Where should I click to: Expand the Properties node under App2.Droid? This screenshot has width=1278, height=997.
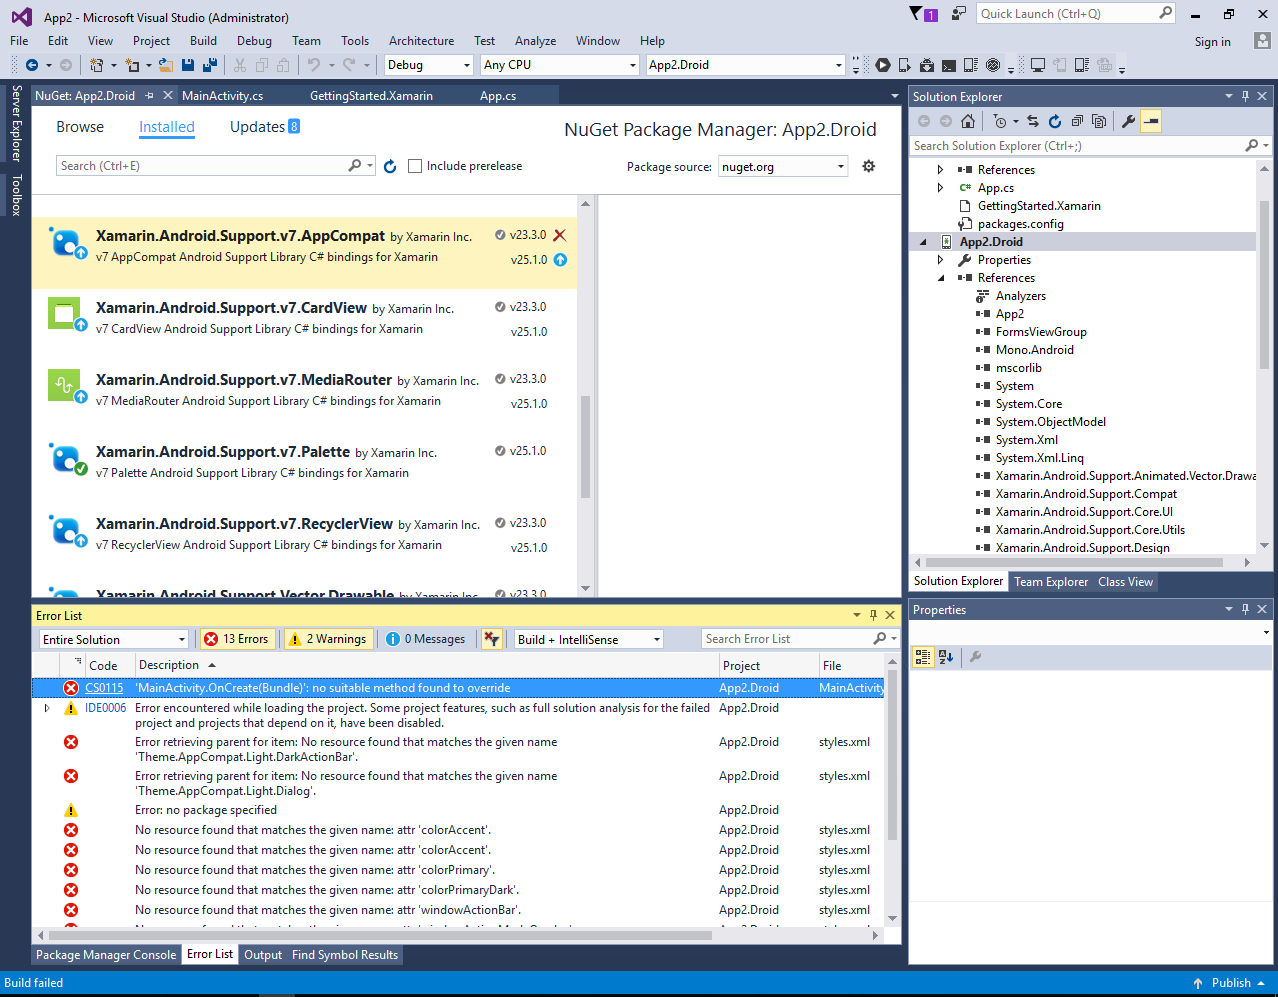(940, 260)
